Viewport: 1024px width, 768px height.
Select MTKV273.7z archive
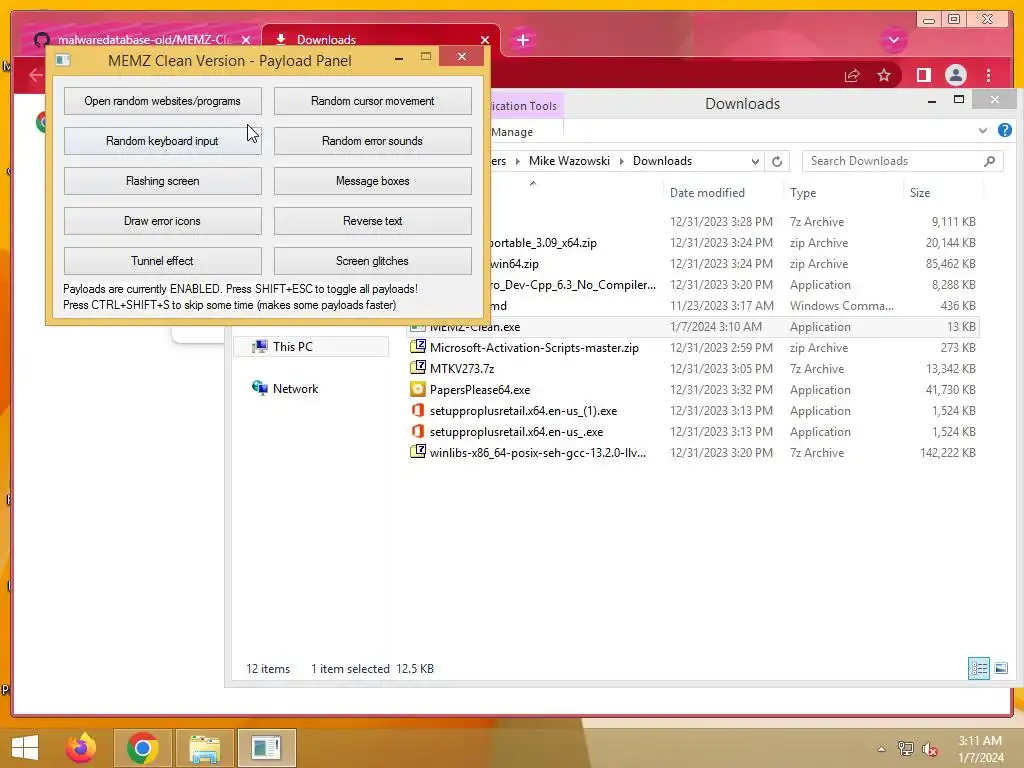(x=692, y=368)
